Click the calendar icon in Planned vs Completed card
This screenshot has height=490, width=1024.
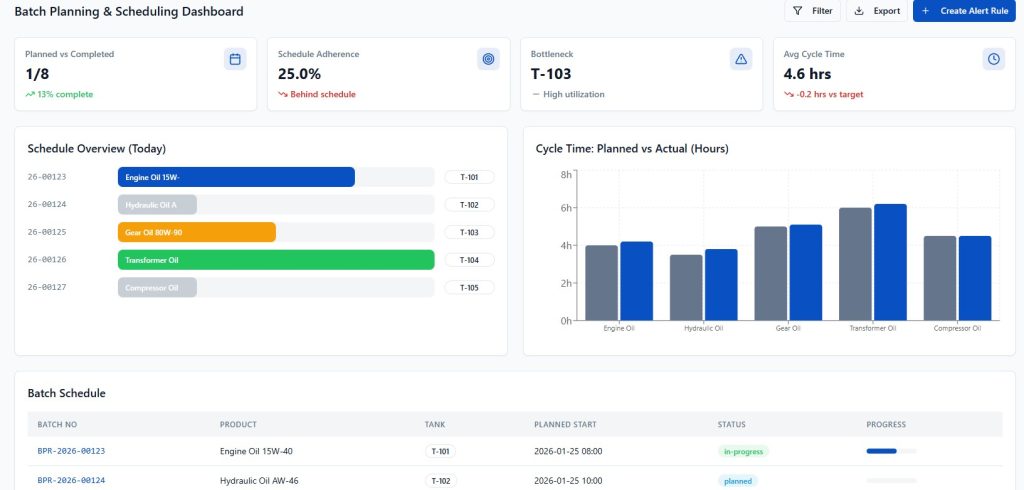(235, 59)
